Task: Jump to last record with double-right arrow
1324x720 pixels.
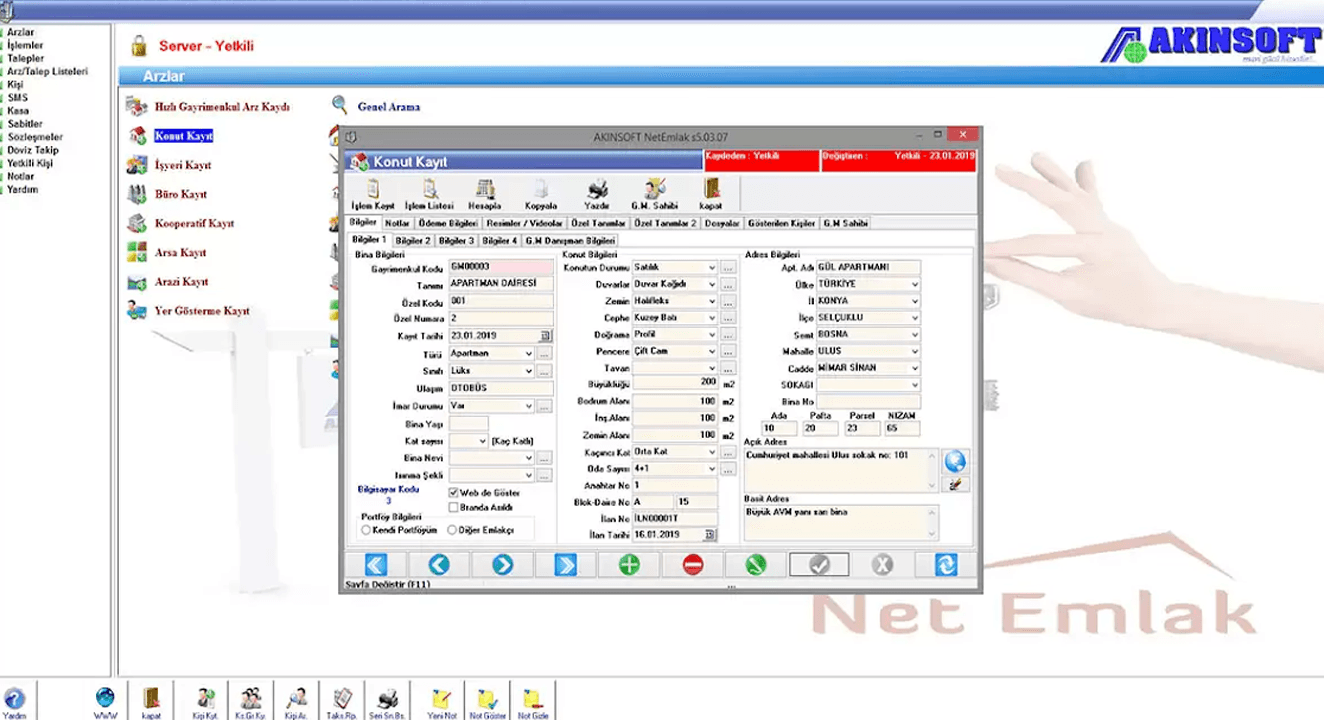Action: [x=565, y=565]
